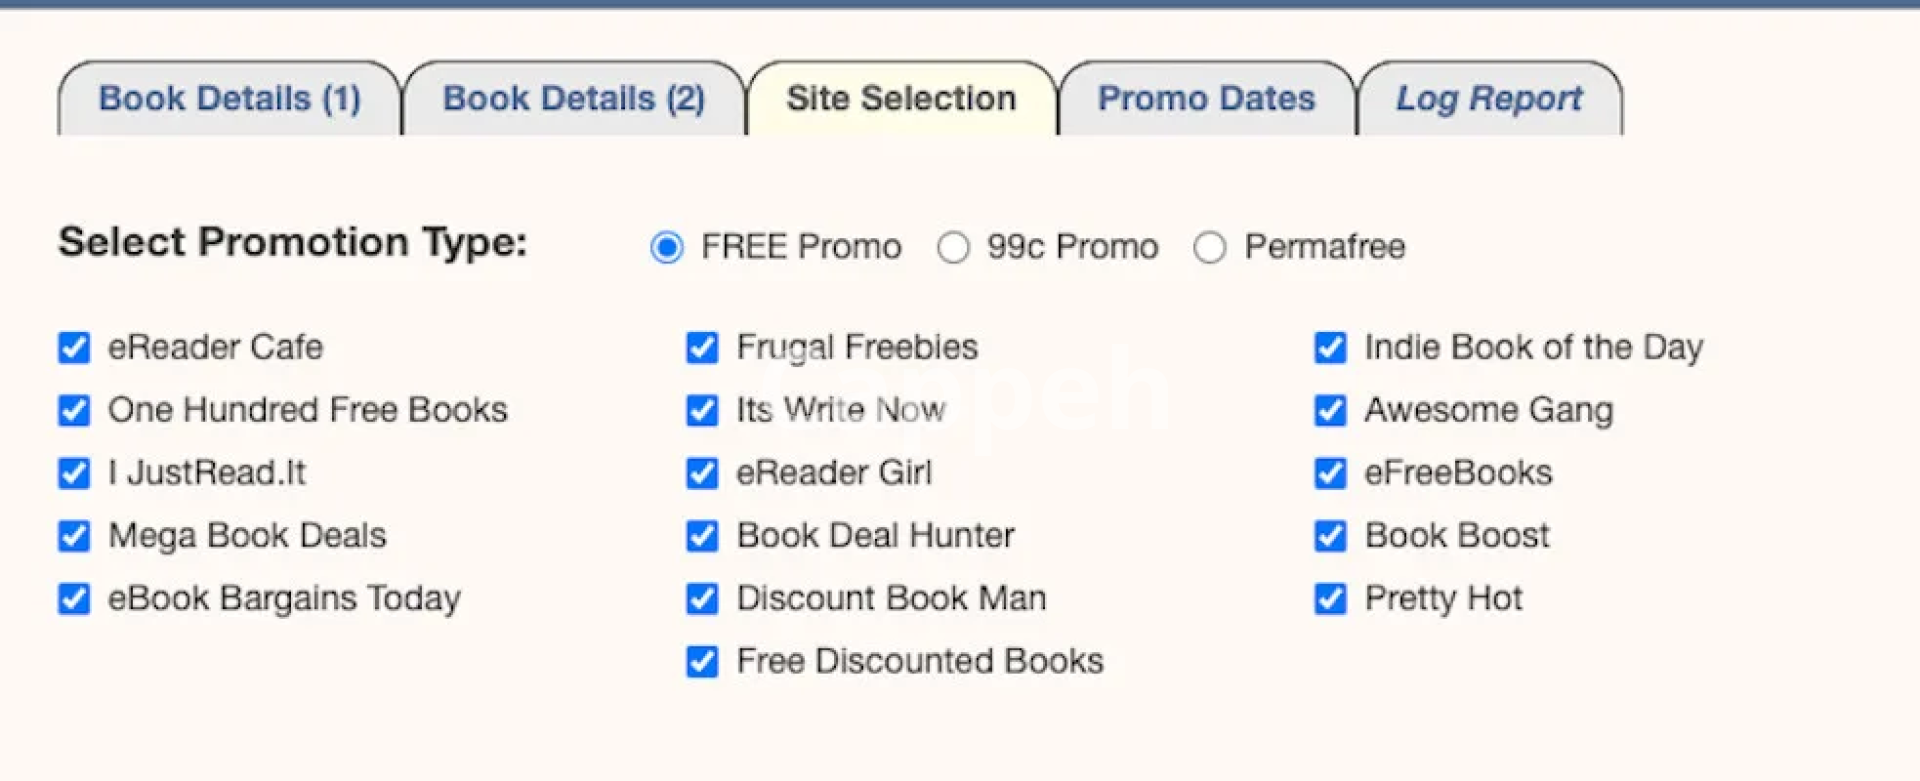Select the 99c Promo option
Viewport: 1920px width, 781px height.
(x=953, y=247)
